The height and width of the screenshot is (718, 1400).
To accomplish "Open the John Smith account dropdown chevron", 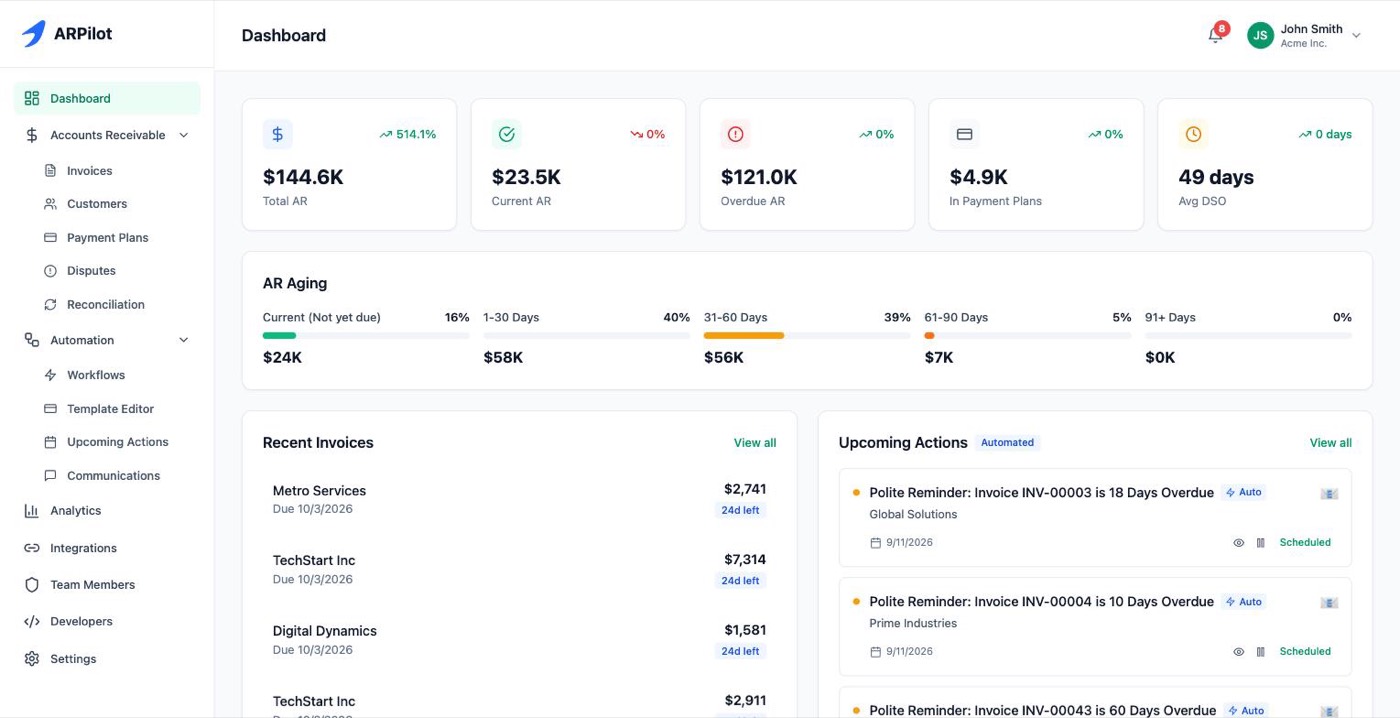I will coord(1356,35).
